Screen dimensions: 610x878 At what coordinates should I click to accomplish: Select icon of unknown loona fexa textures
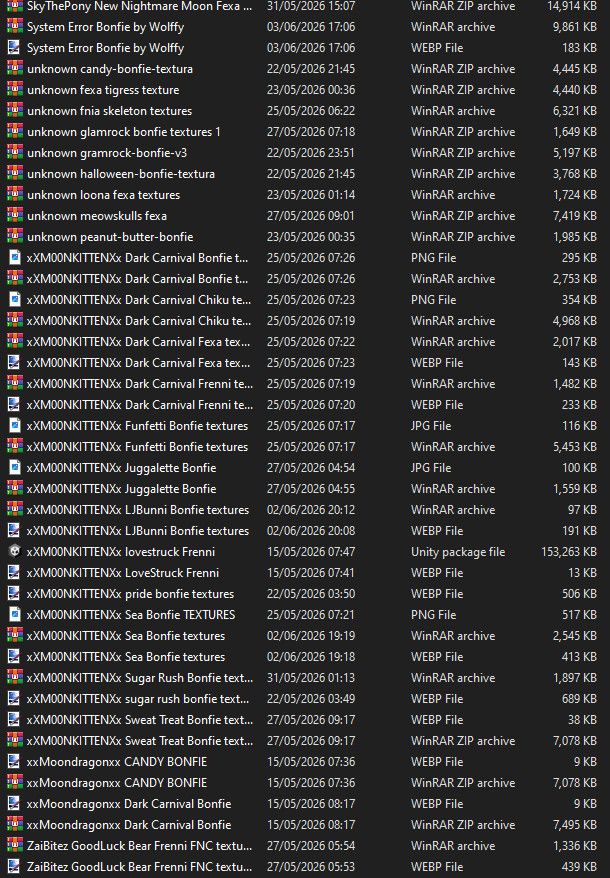[x=15, y=194]
